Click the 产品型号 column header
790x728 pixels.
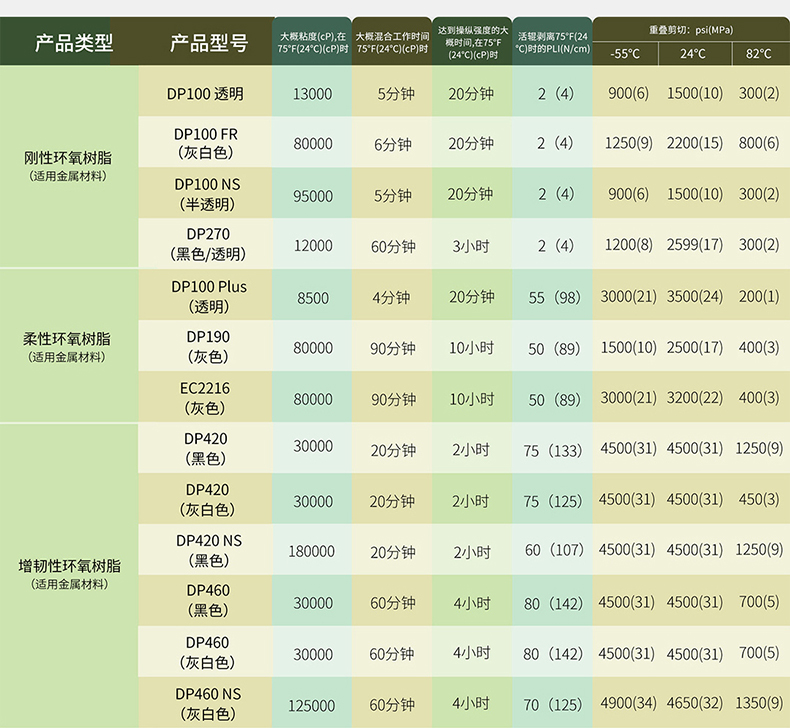click(208, 42)
